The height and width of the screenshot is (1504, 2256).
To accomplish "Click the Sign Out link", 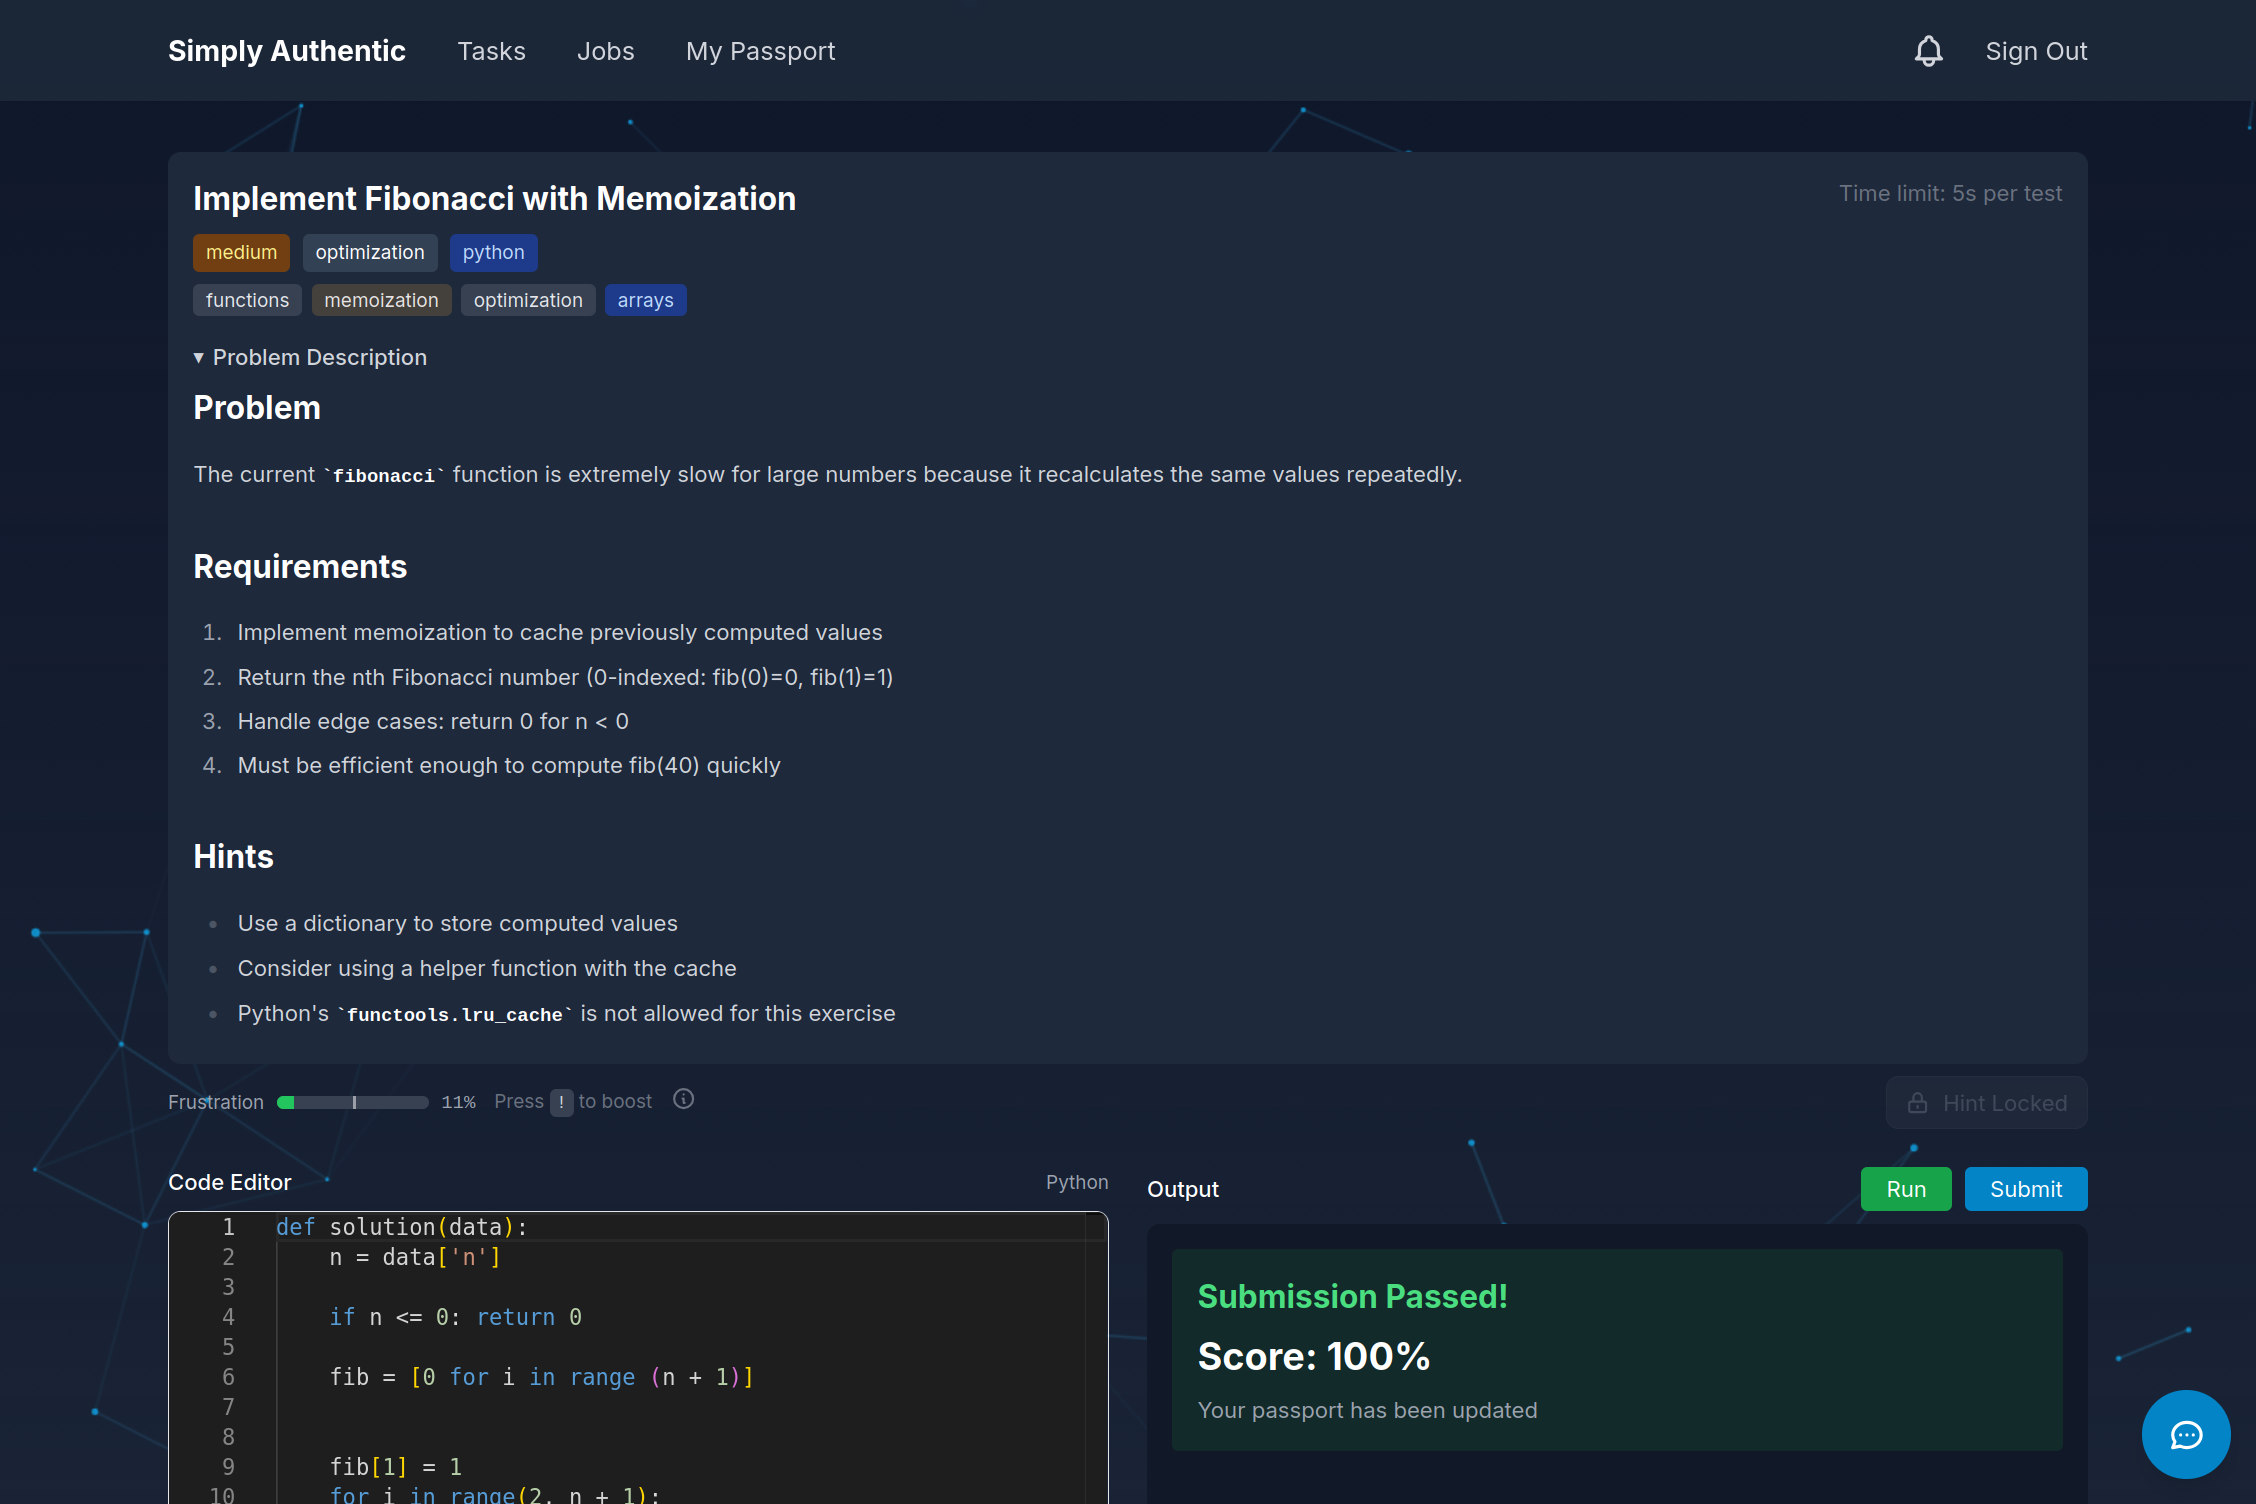I will click(2036, 51).
